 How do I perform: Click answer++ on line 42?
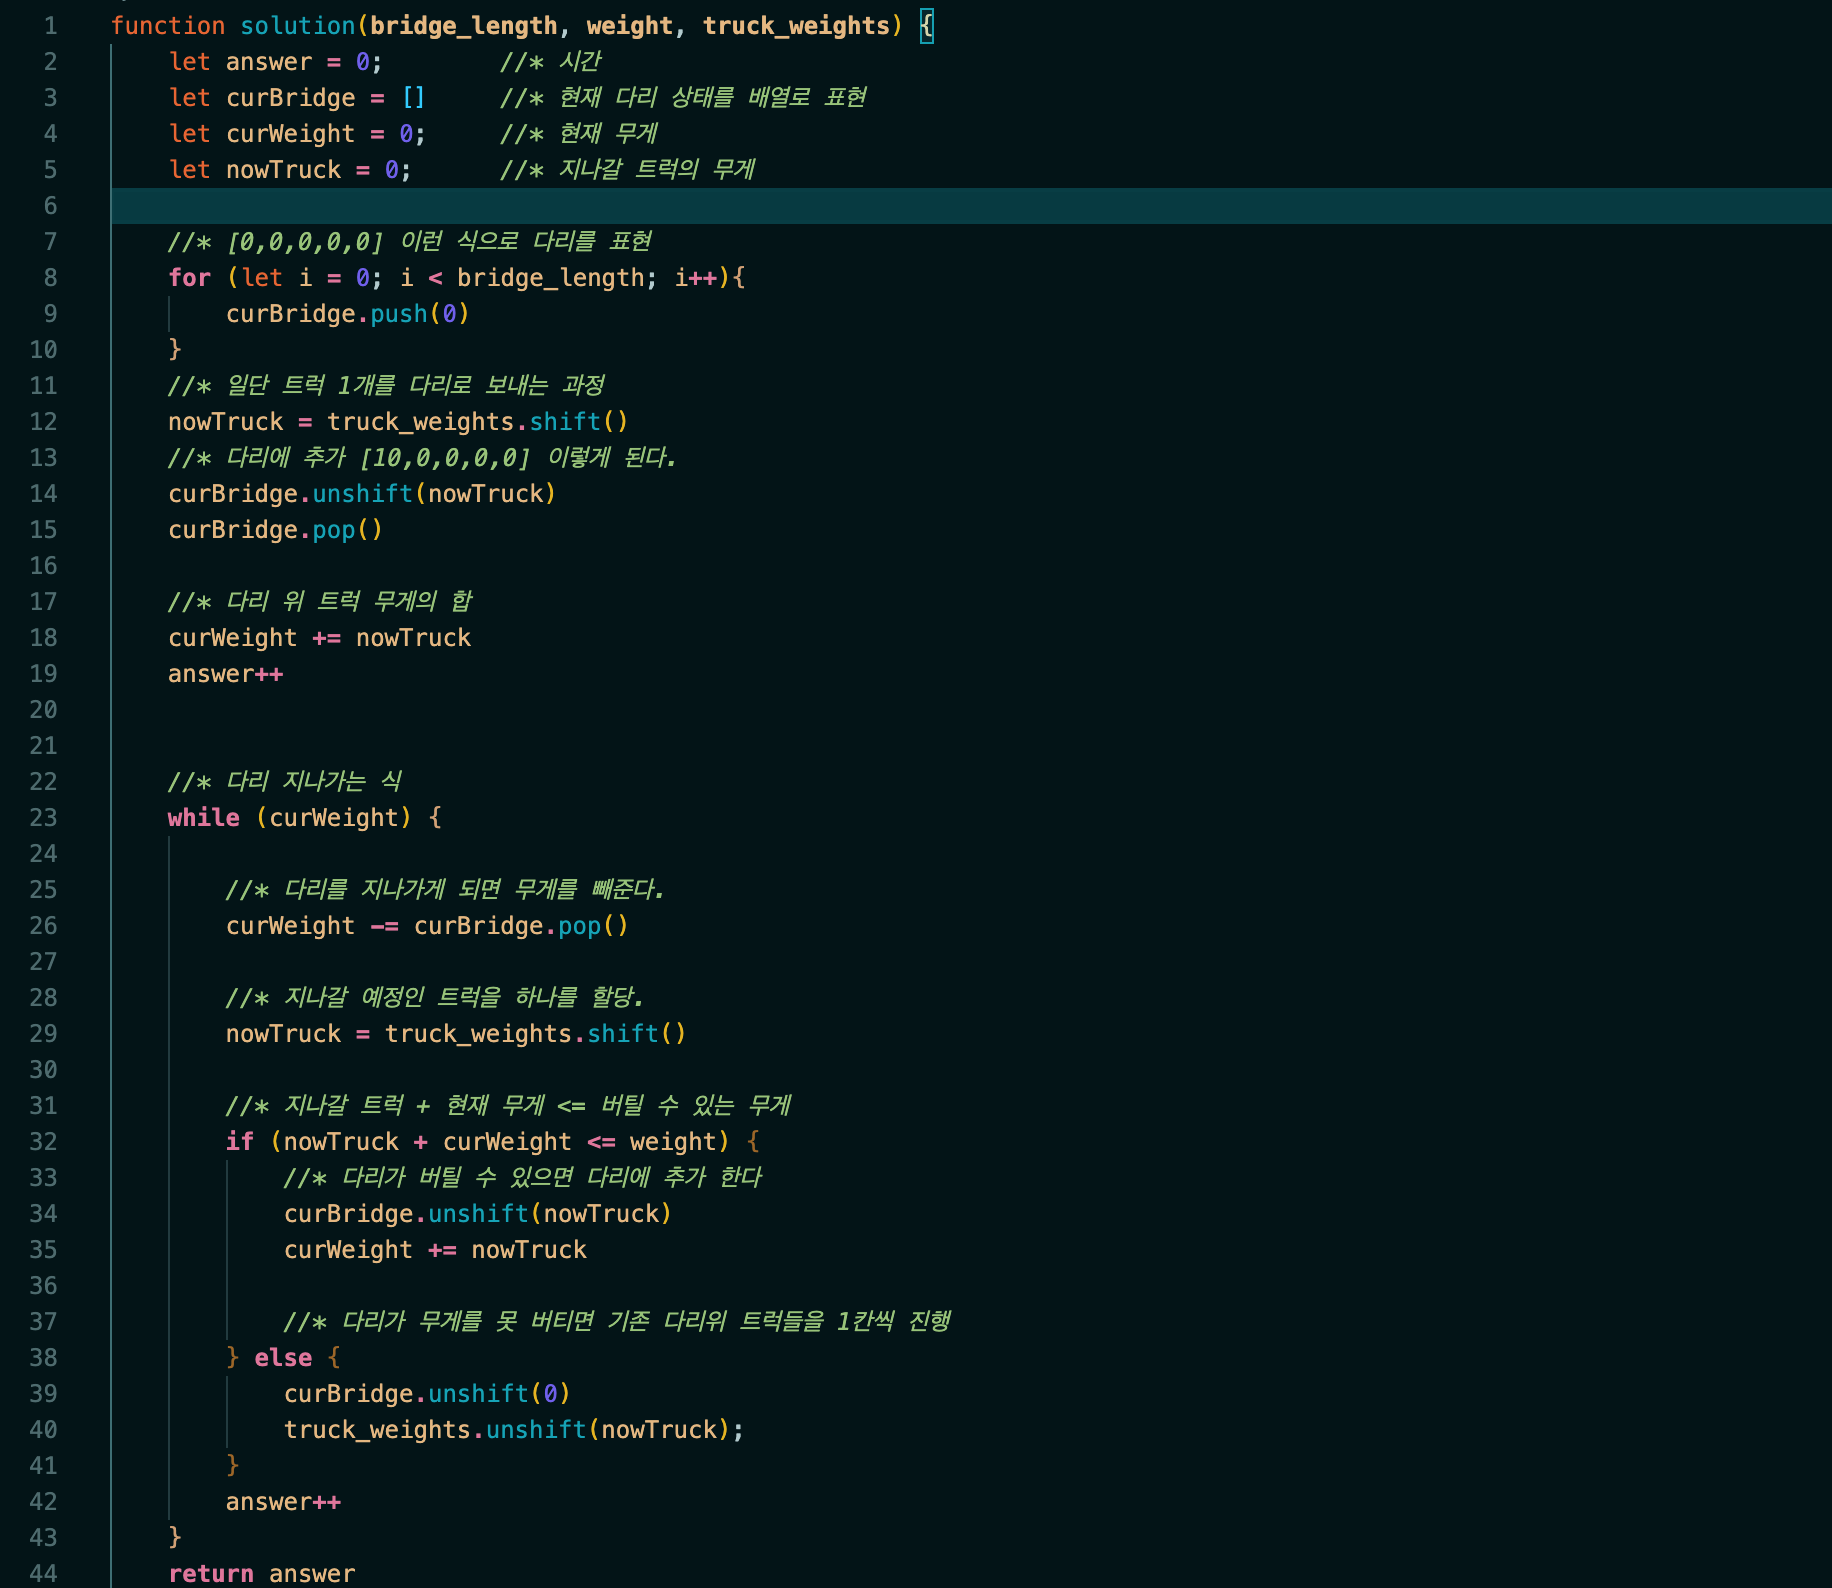(x=283, y=1502)
